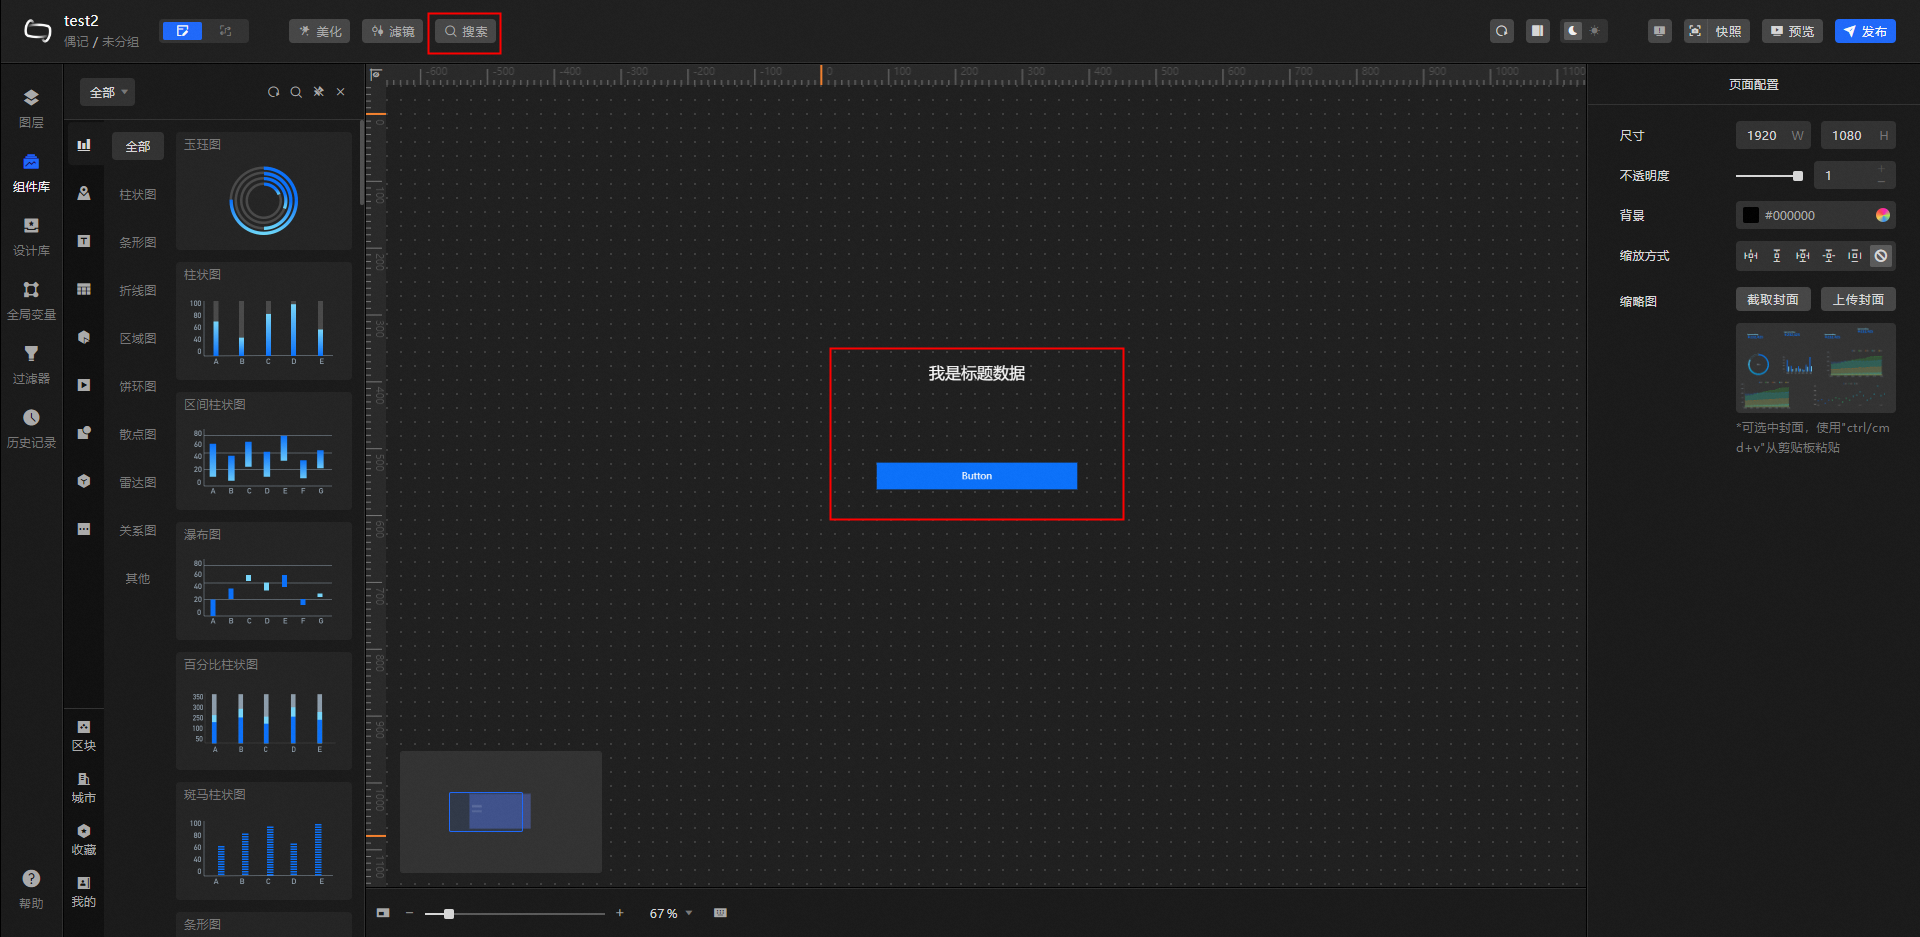
Task: Select the 瀑布图 waterfall chart thumbnail
Action: [x=264, y=581]
